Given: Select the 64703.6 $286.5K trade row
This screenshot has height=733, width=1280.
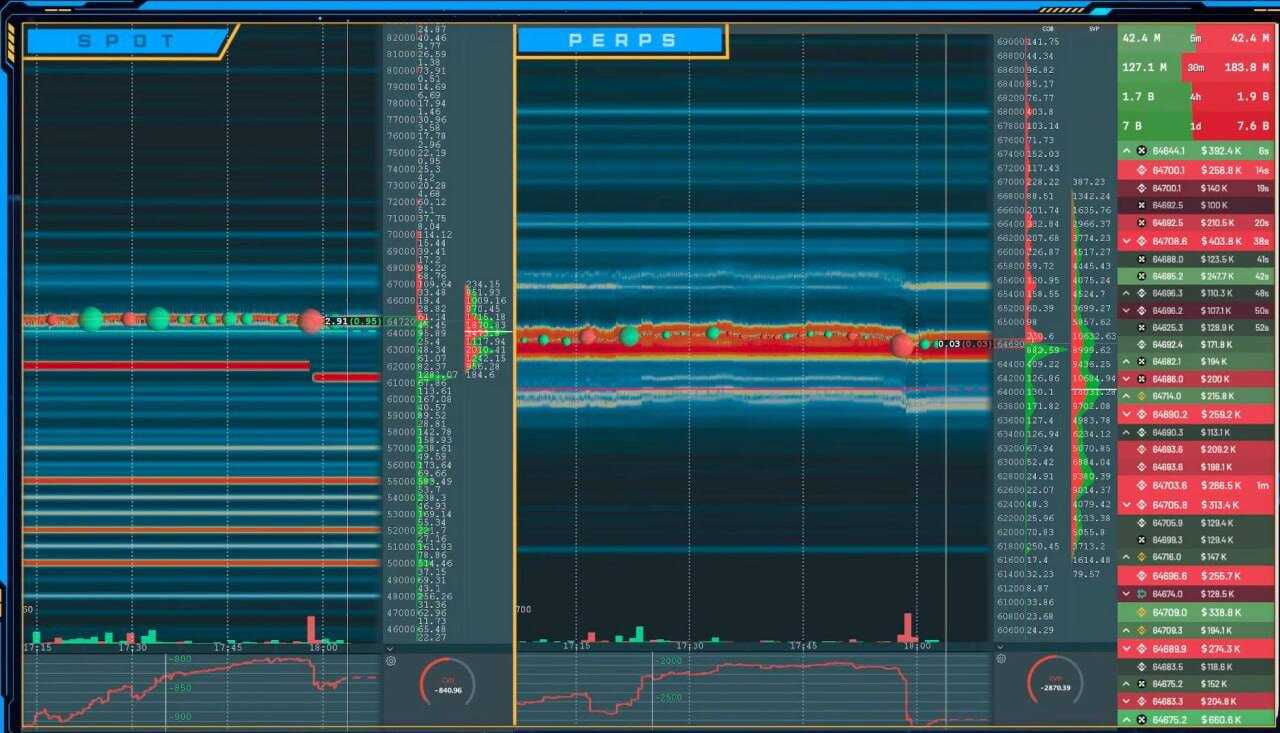Looking at the screenshot, I should click(x=1197, y=485).
